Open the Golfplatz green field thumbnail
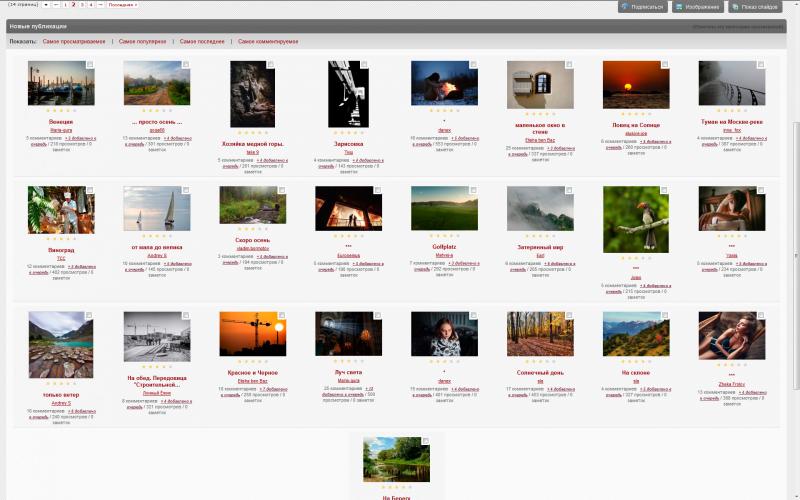This screenshot has height=500, width=800. pos(444,209)
